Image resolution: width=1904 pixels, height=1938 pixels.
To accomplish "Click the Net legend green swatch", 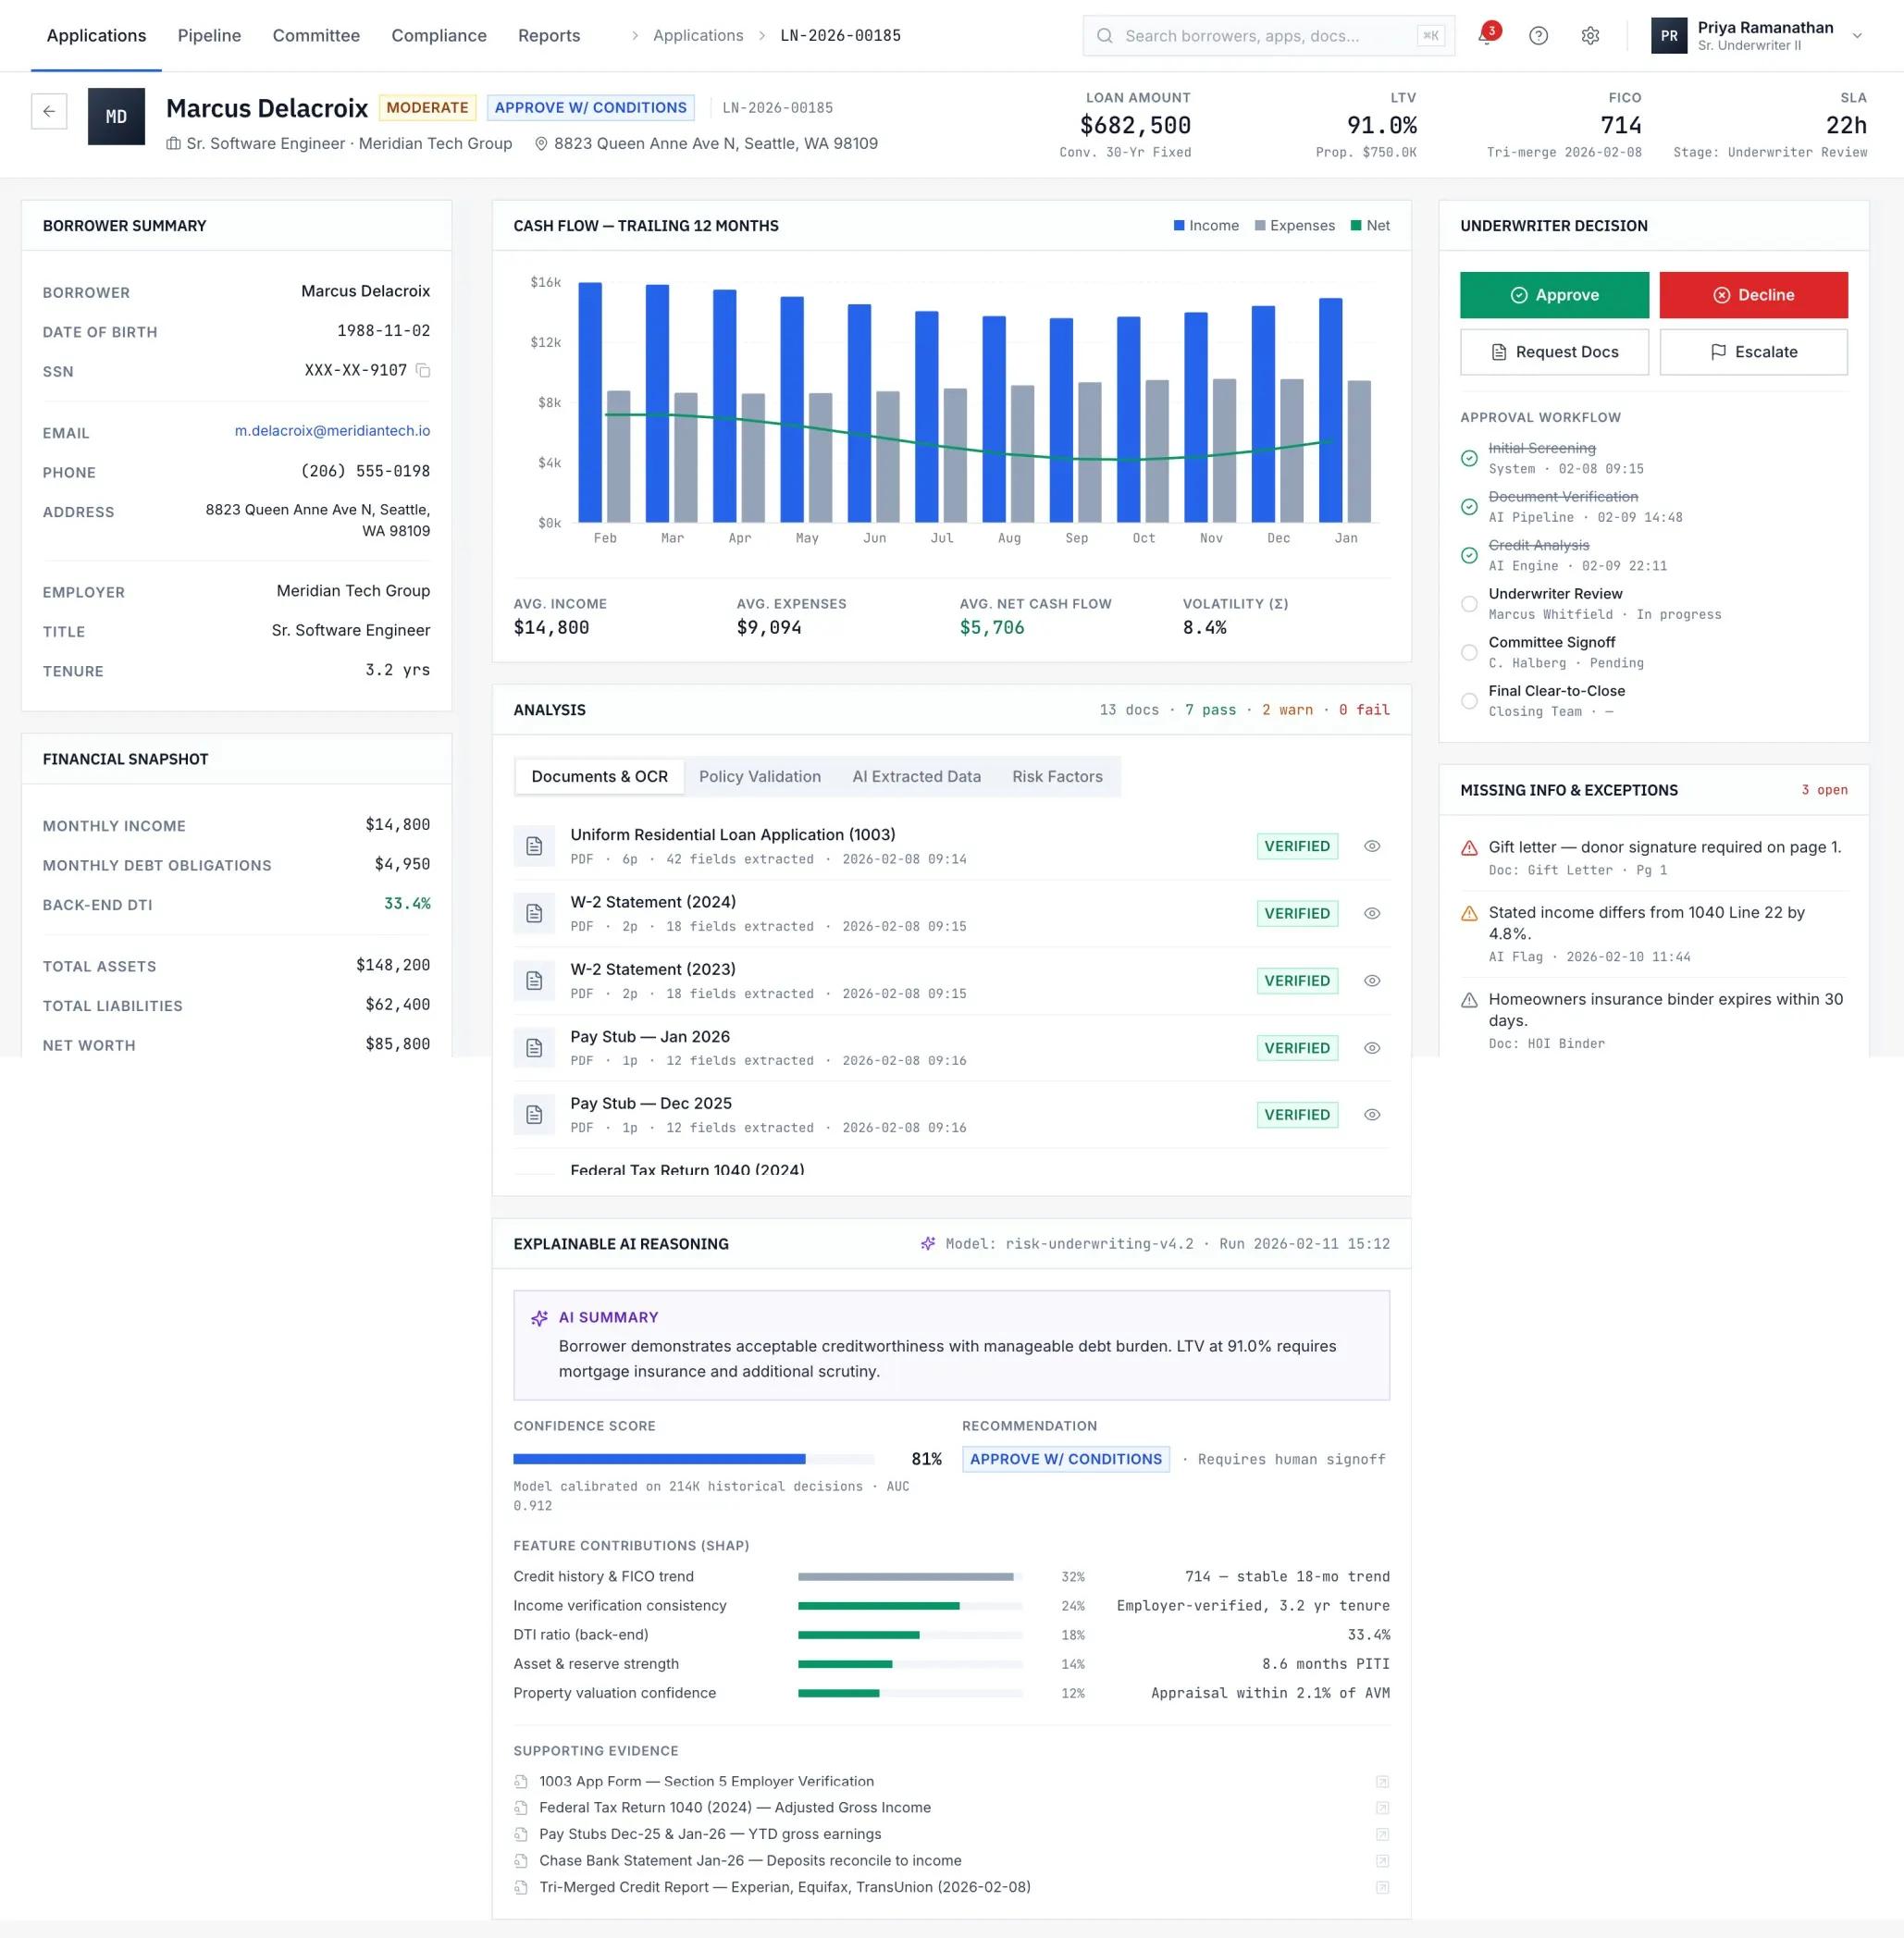I will (1356, 226).
